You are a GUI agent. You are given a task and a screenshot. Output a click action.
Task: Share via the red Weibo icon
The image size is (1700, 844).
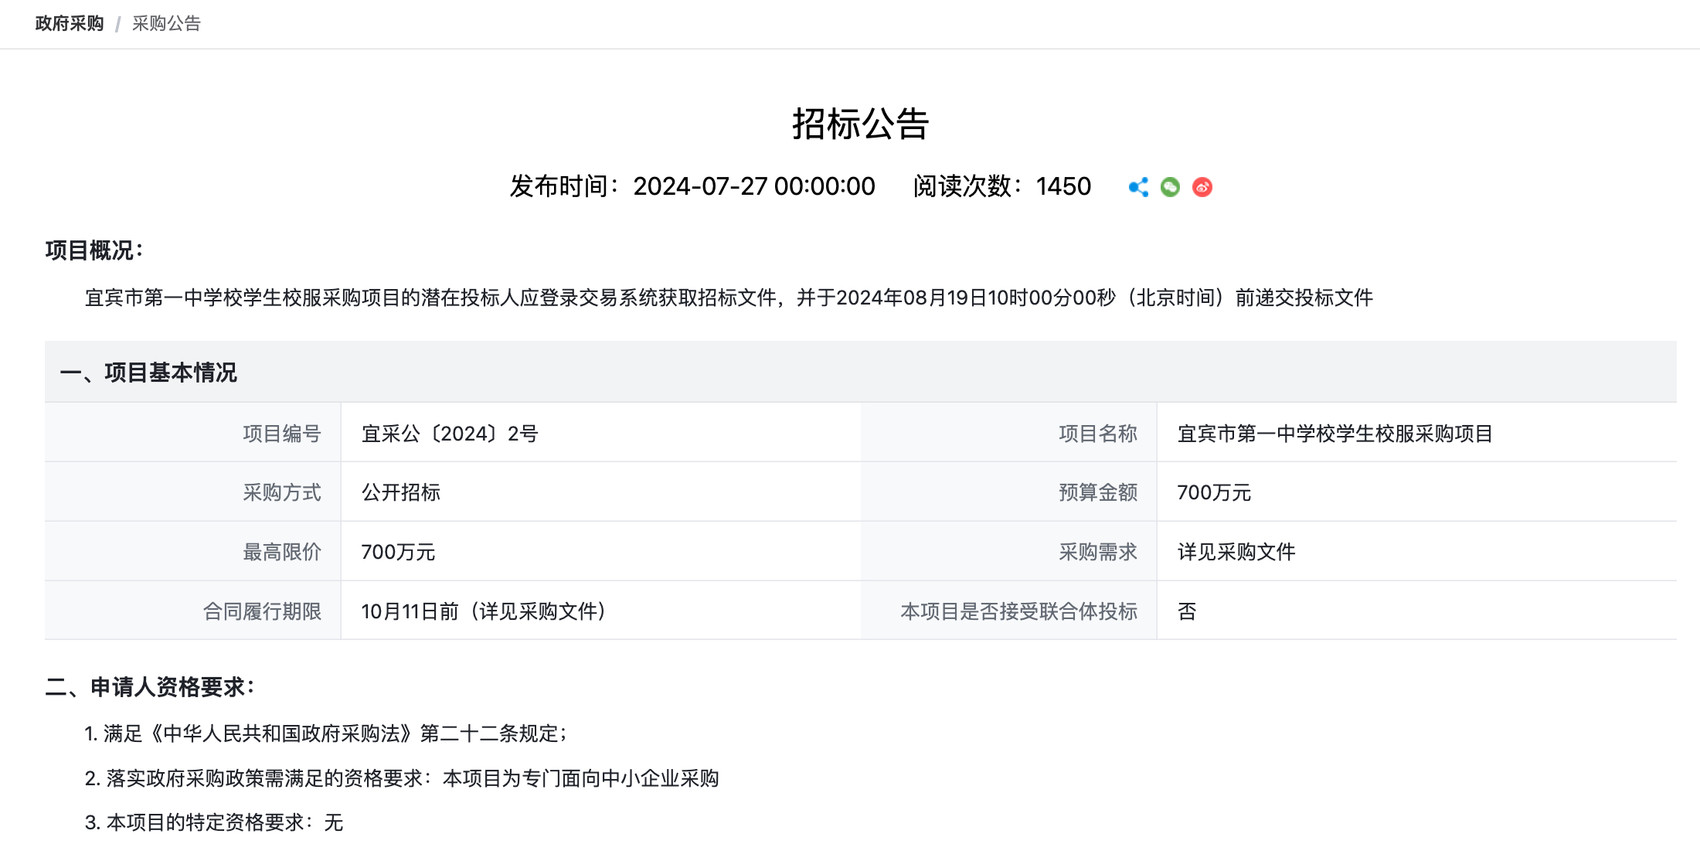point(1202,187)
